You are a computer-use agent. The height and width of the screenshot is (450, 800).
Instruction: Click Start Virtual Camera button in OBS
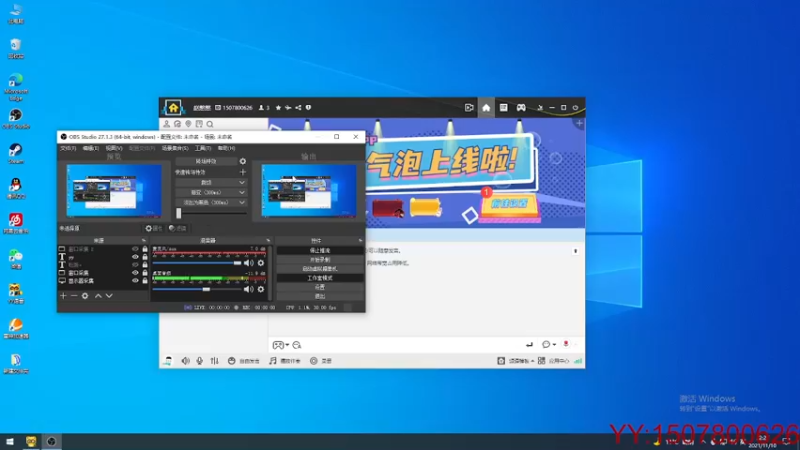pyautogui.click(x=320, y=269)
